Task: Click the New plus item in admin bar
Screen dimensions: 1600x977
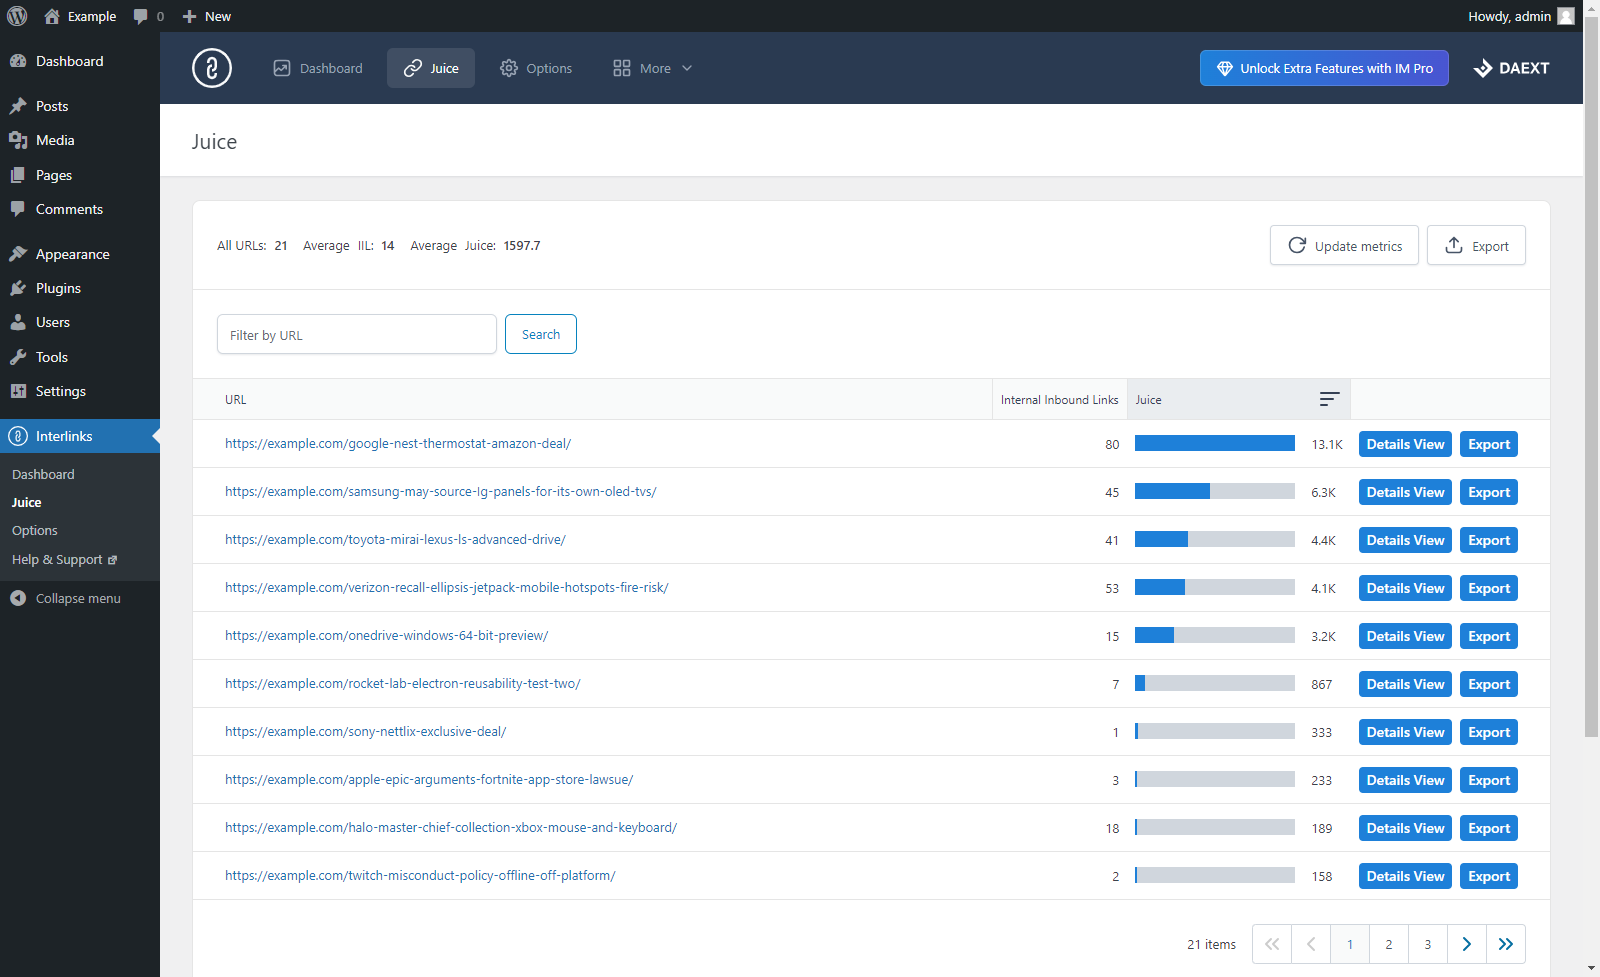Action: (207, 16)
